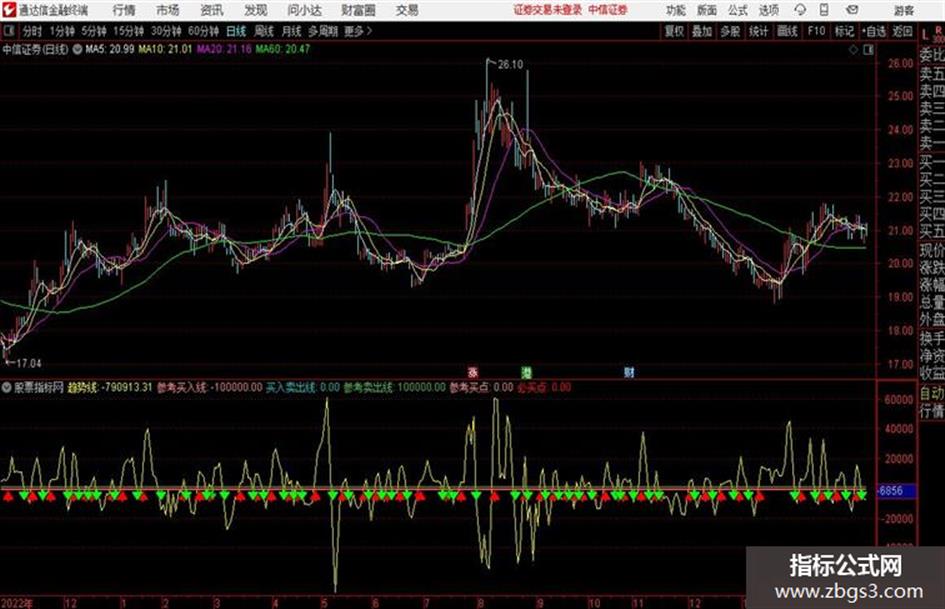Image resolution: width=945 pixels, height=609 pixels.
Task: Open the 行情 menu
Action: (x=124, y=10)
